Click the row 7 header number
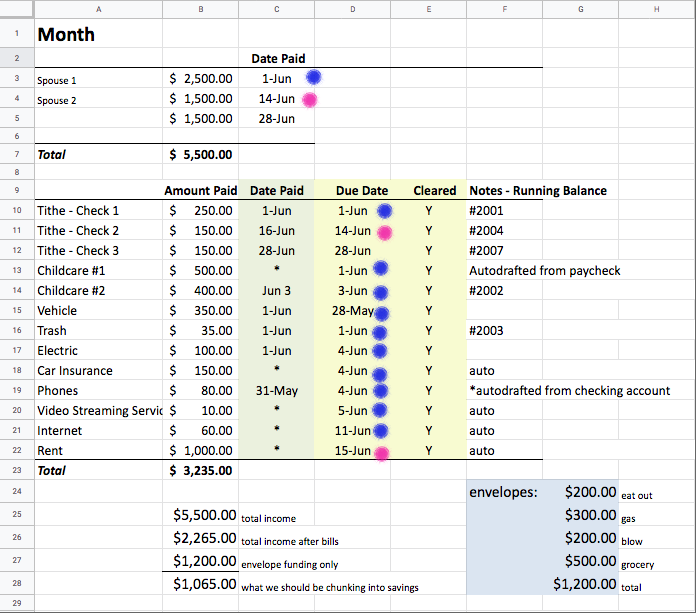This screenshot has height=613, width=696. point(16,155)
